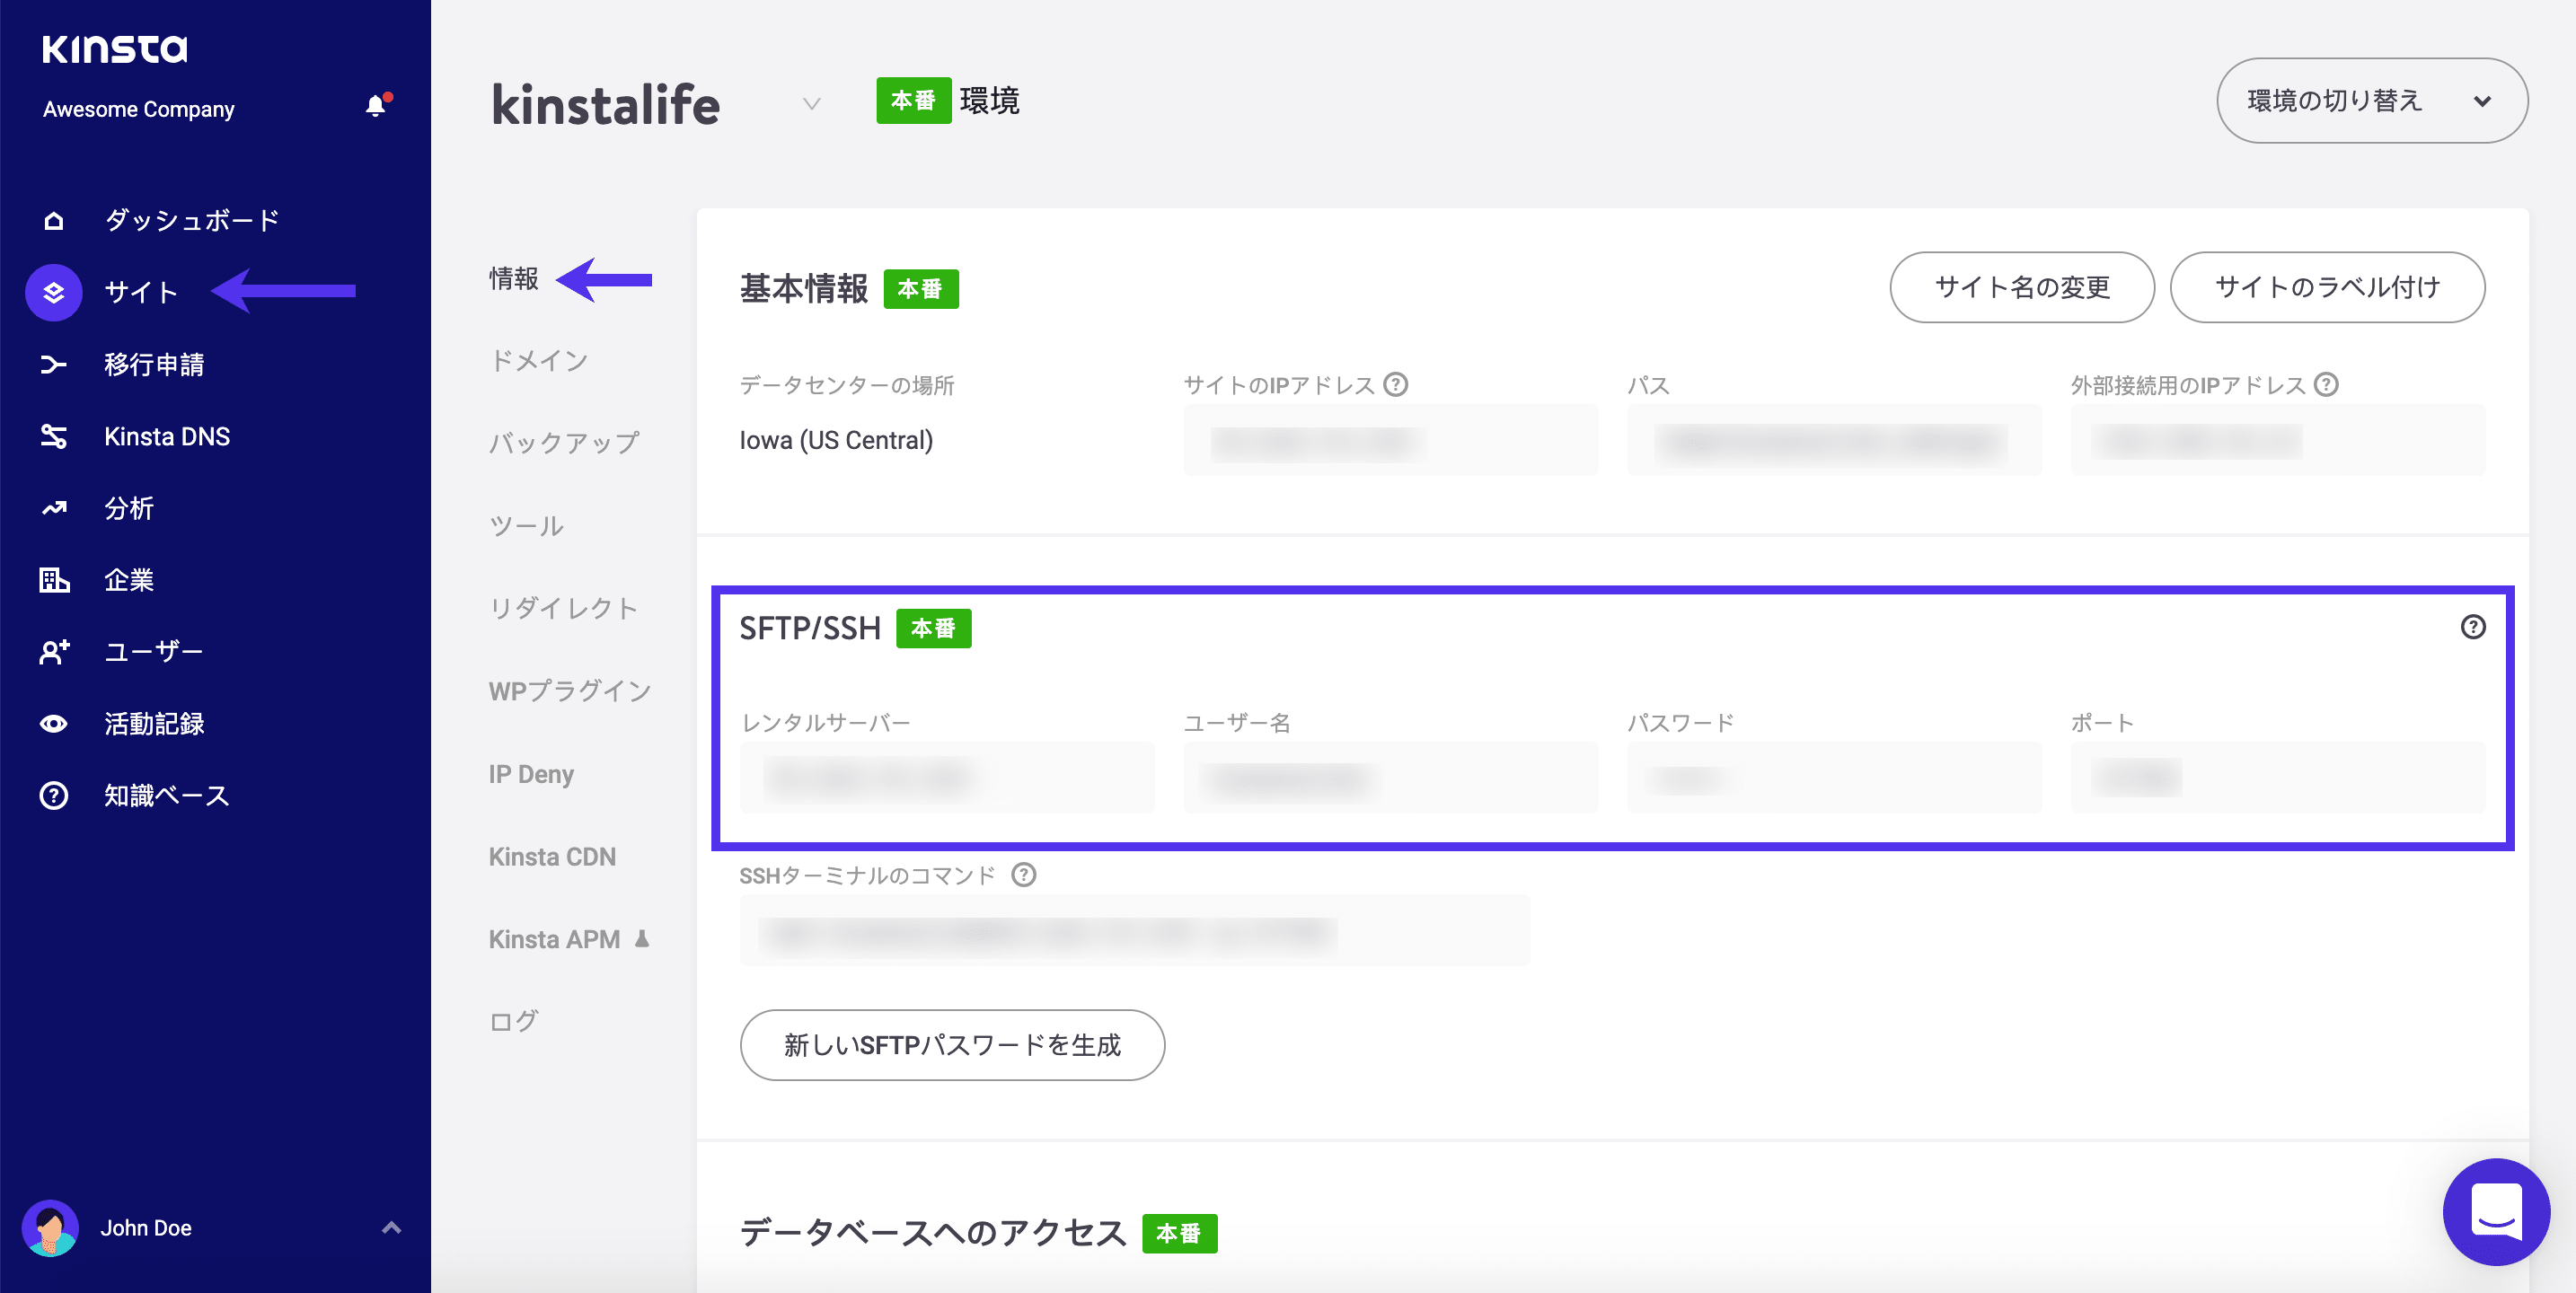Image resolution: width=2576 pixels, height=1293 pixels.
Task: Open the 知識ベース knowledge base
Action: 165,796
